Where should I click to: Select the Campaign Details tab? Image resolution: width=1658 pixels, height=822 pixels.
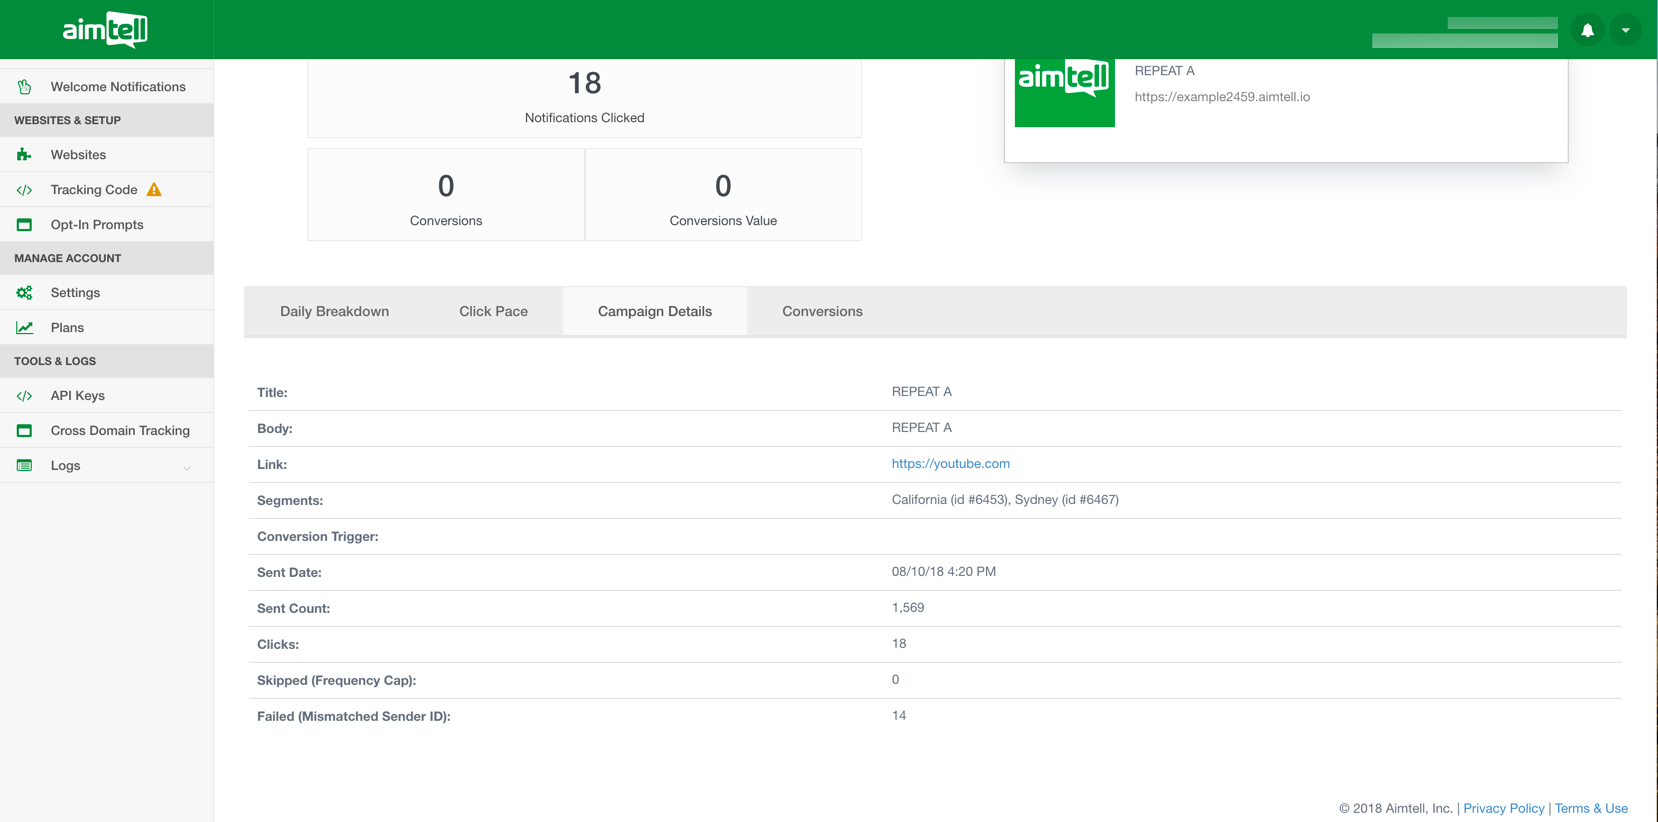[655, 311]
